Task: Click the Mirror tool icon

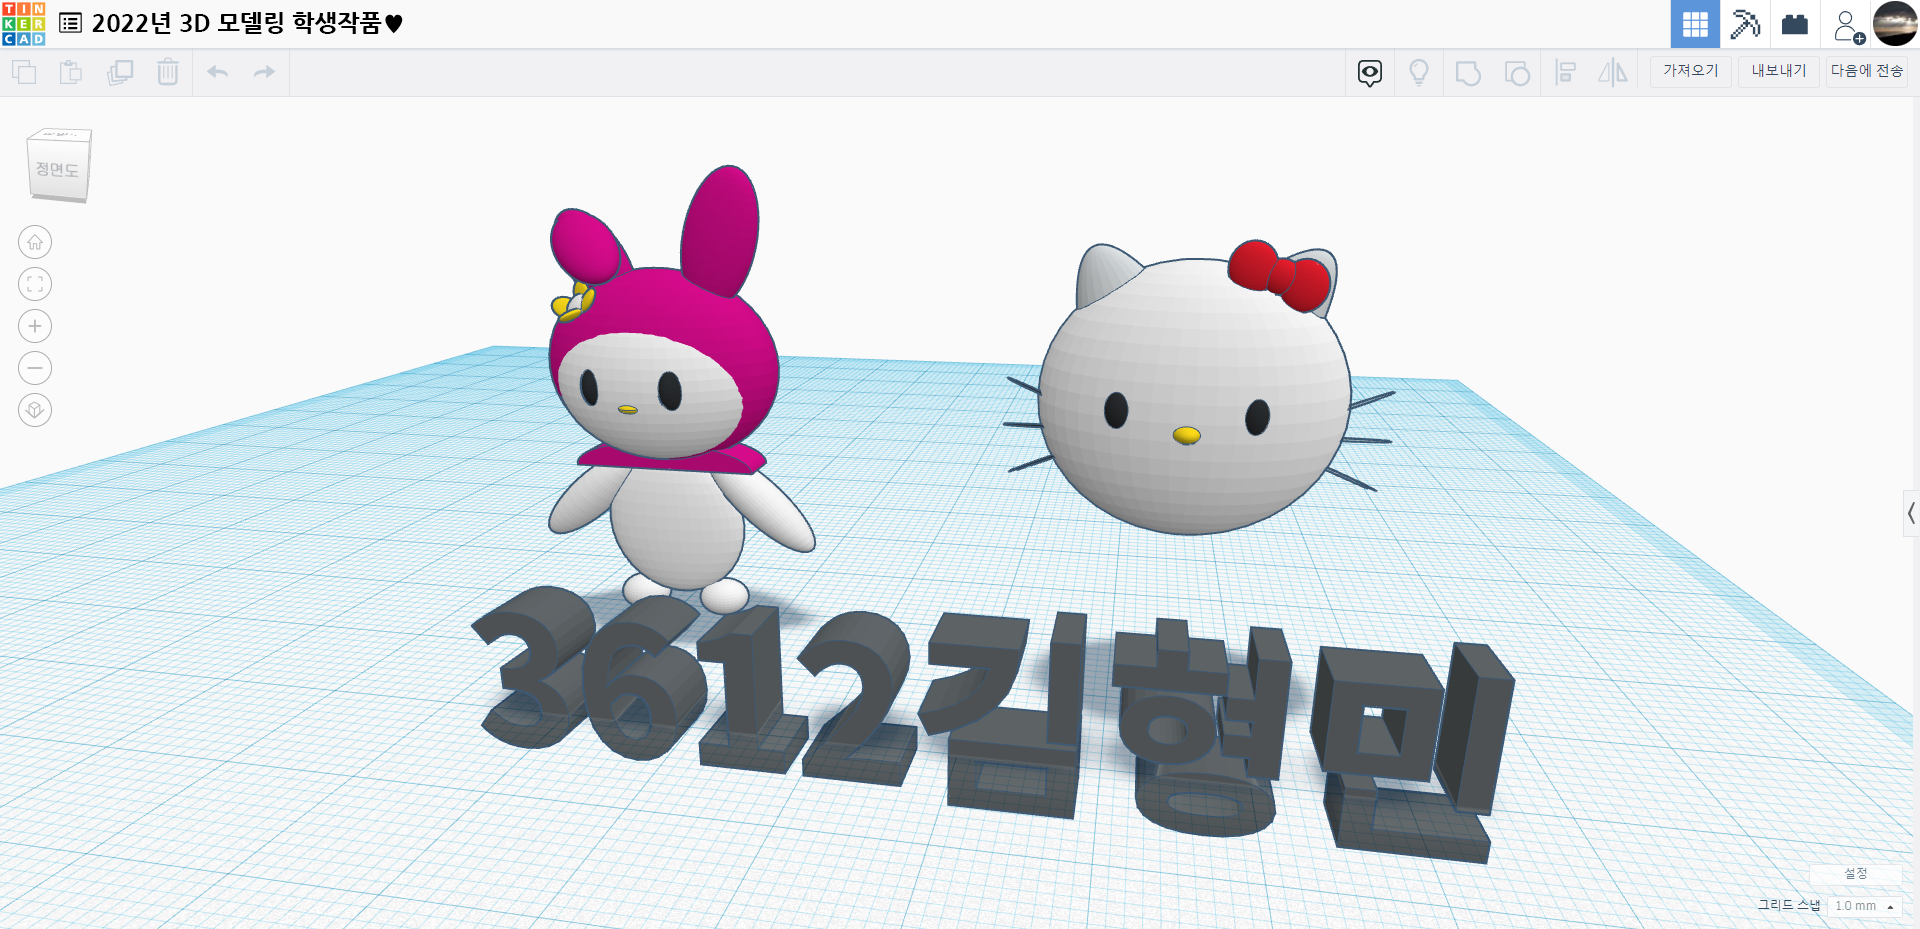Action: [1613, 73]
